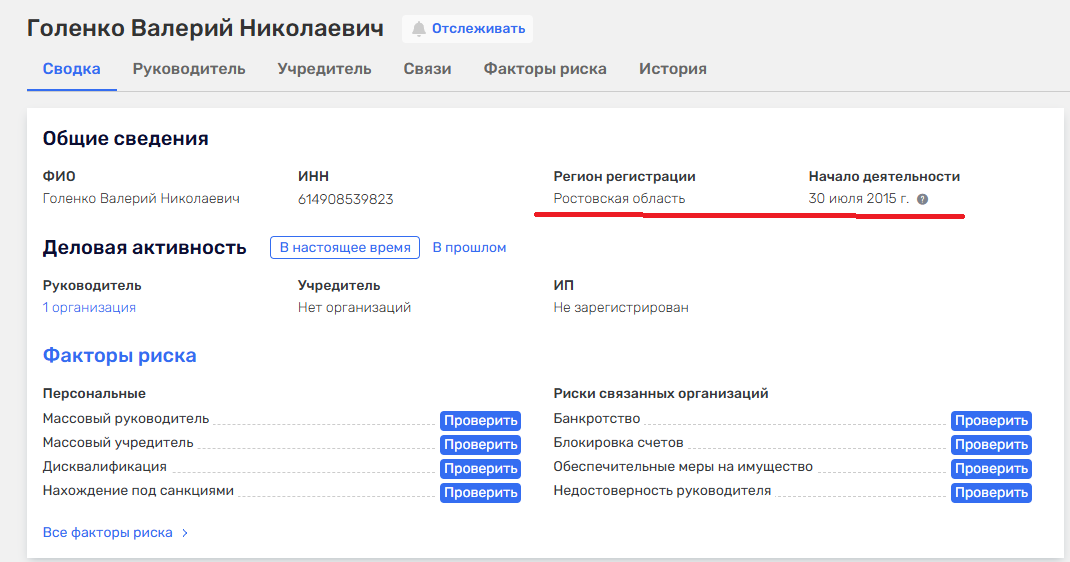Switch to the Руководитель tab
This screenshot has height=562, width=1070.
point(189,69)
